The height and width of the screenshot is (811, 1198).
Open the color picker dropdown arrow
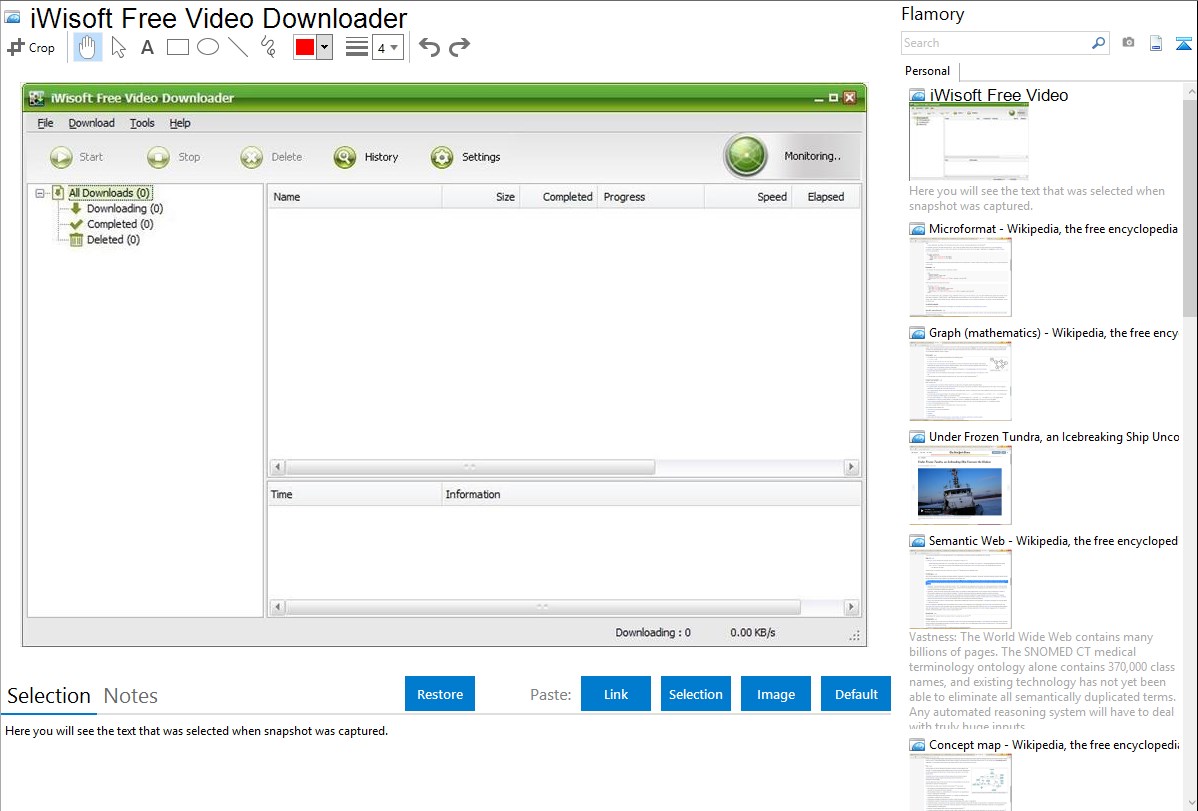(325, 47)
